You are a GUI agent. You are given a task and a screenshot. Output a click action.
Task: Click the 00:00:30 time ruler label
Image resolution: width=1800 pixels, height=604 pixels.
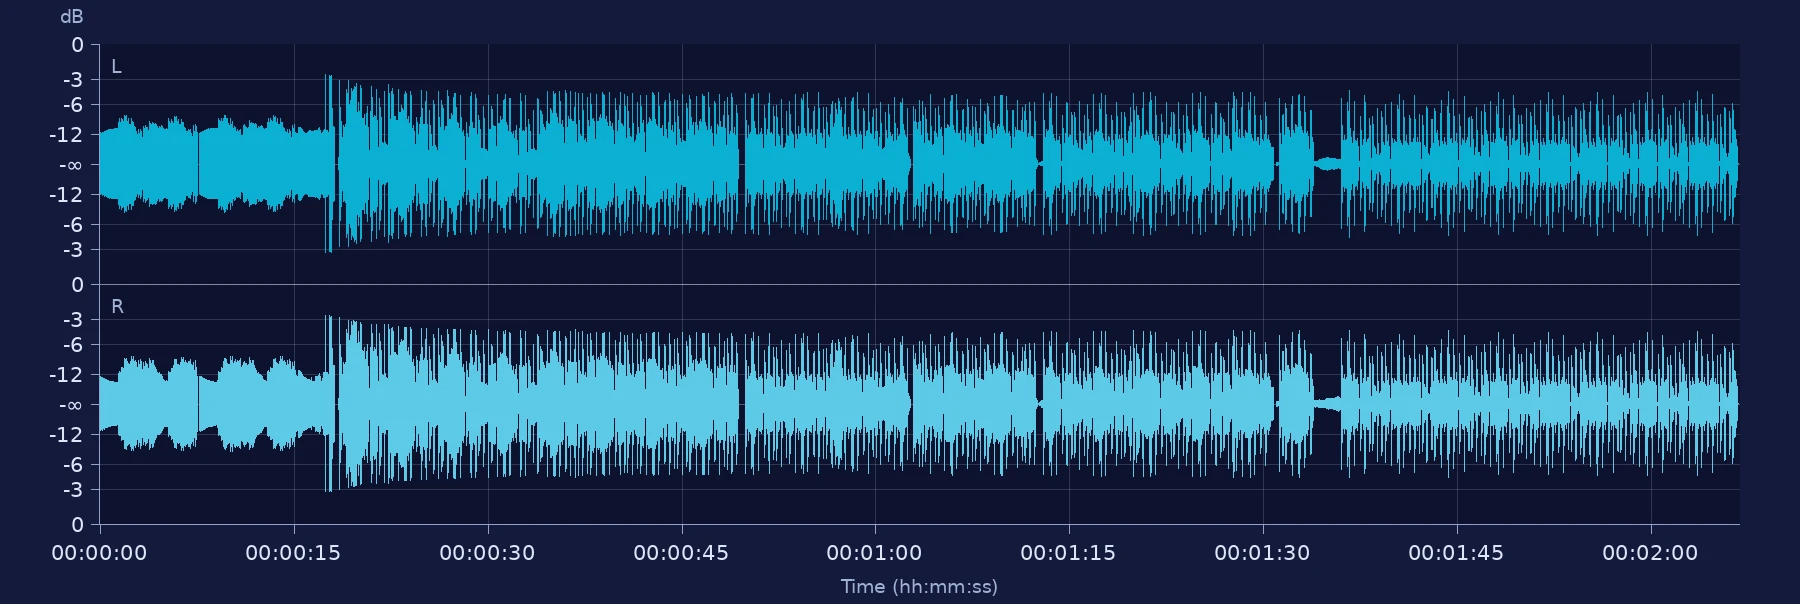tap(487, 553)
